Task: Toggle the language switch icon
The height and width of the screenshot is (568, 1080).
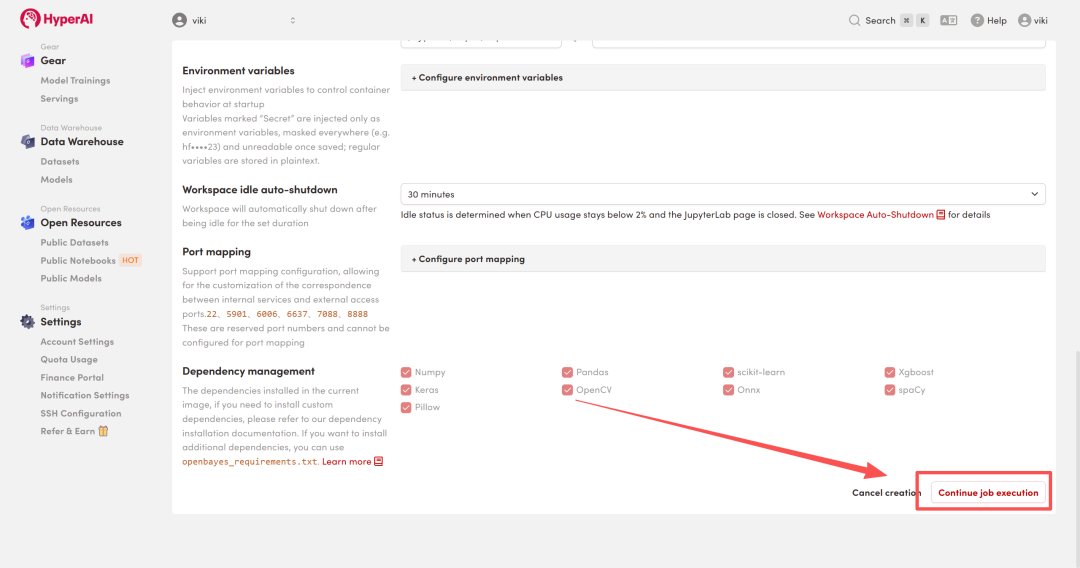Action: [x=948, y=21]
